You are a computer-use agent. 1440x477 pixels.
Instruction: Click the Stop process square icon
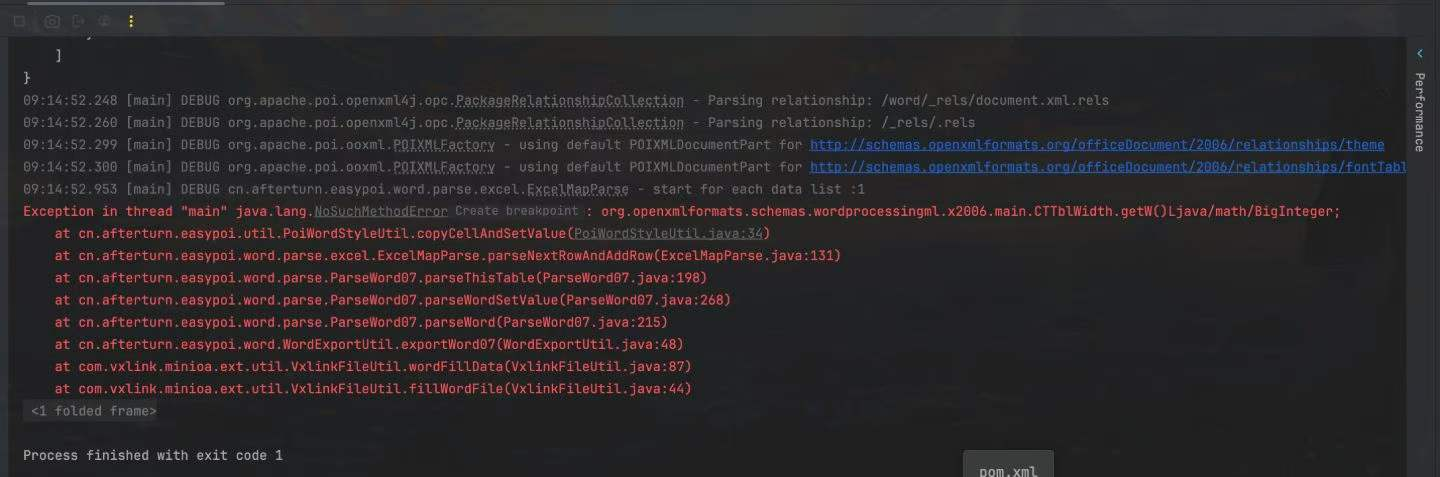[20, 21]
